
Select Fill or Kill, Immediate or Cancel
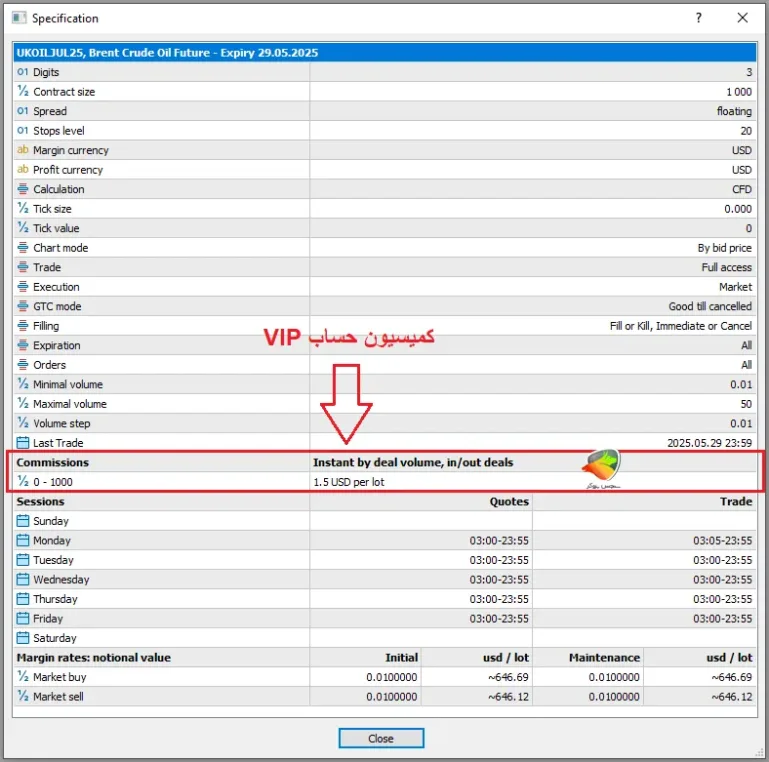pos(681,326)
